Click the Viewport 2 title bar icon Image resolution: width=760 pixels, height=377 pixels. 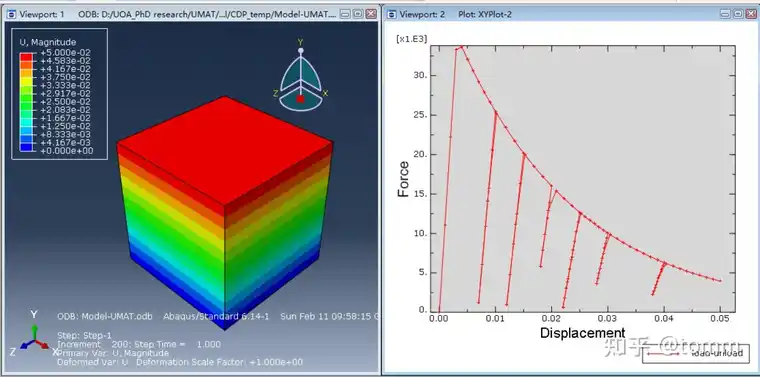[x=391, y=14]
